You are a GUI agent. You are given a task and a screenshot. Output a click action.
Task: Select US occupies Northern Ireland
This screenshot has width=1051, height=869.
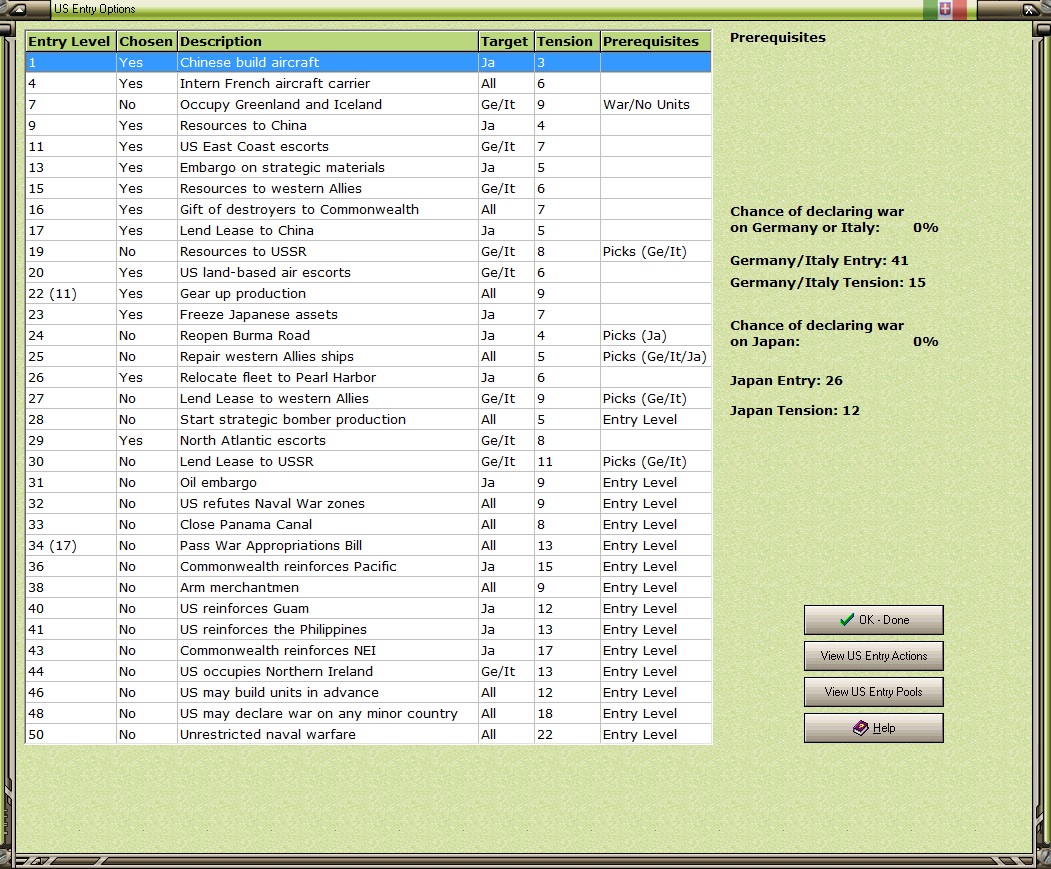(368, 672)
